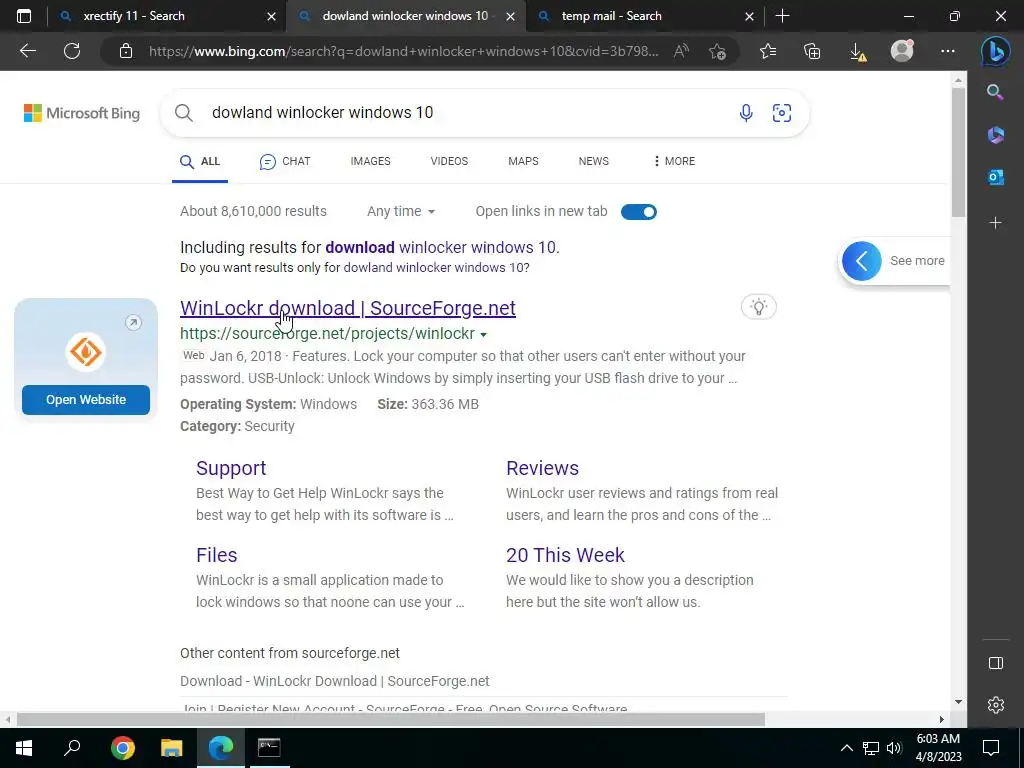
Task: Open the Favorites list icon
Action: tap(768, 51)
